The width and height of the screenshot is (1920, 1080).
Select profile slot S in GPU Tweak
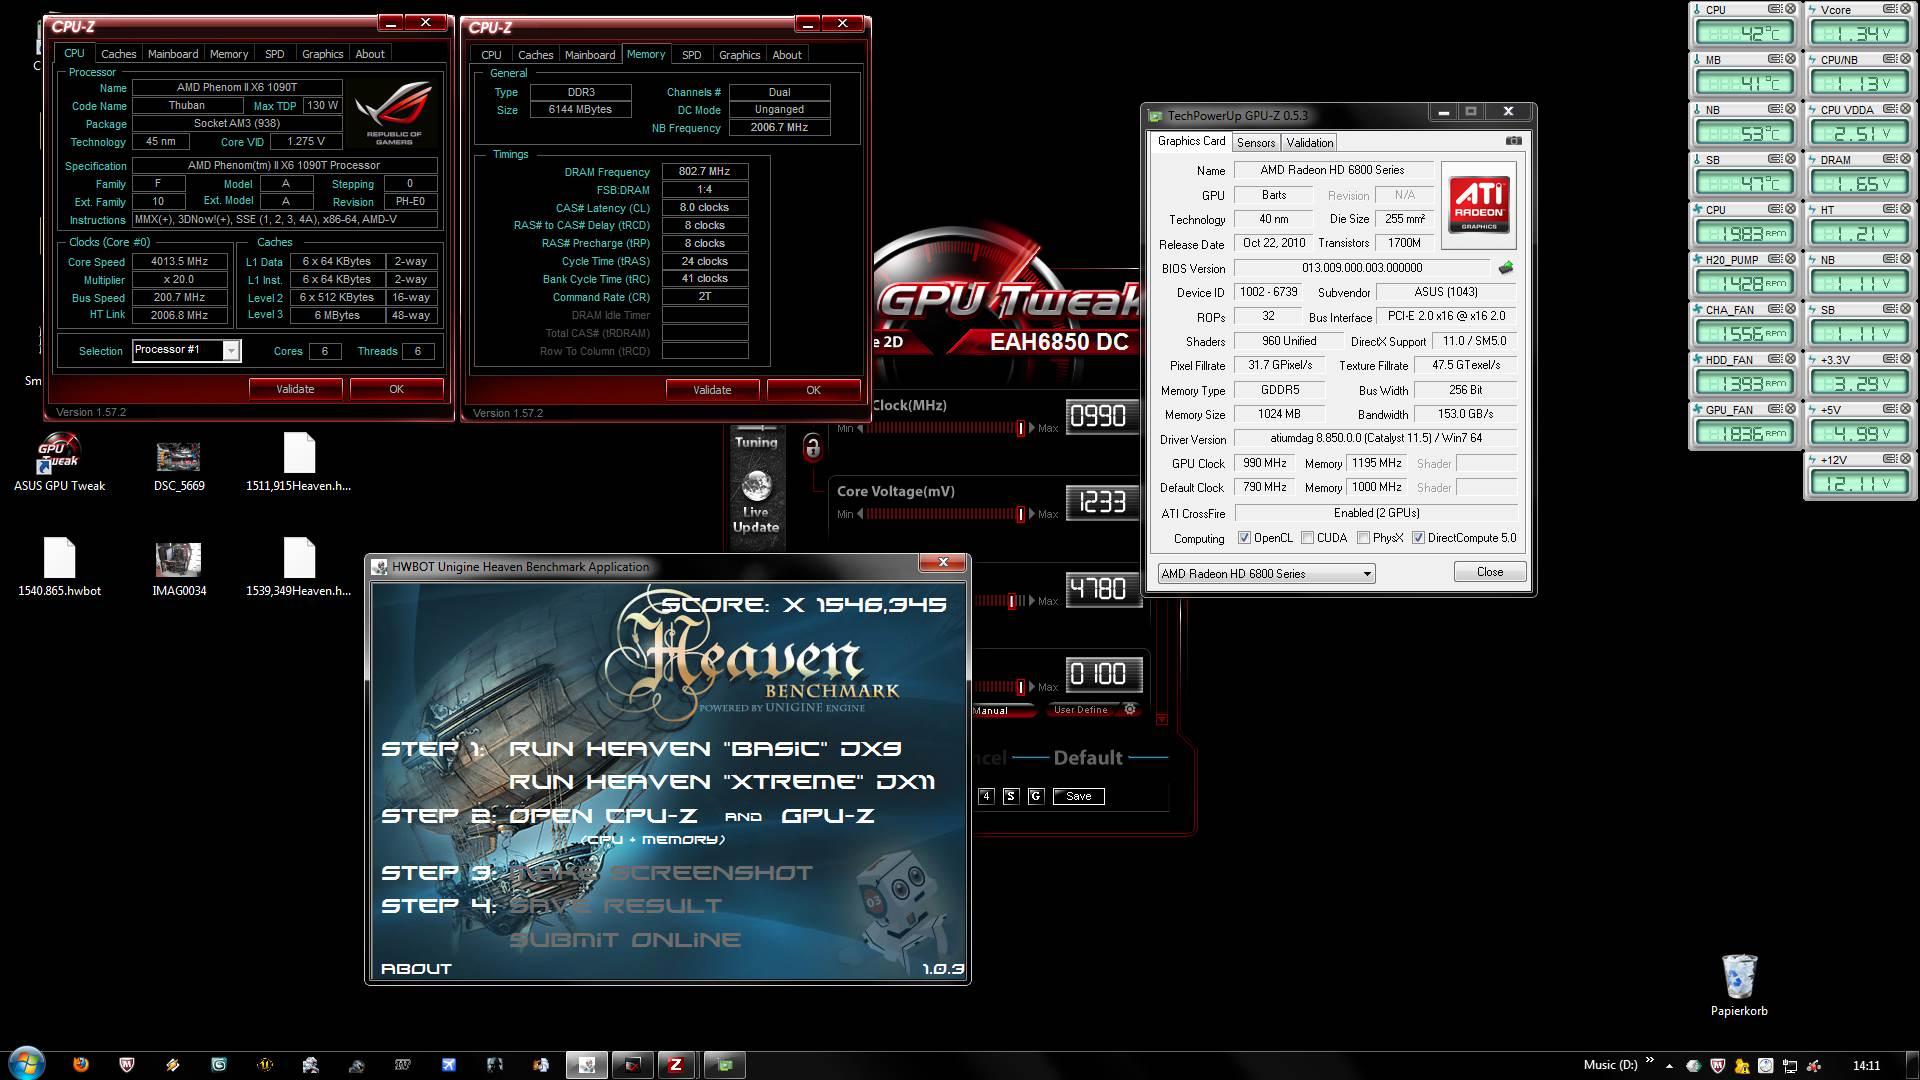click(1010, 796)
